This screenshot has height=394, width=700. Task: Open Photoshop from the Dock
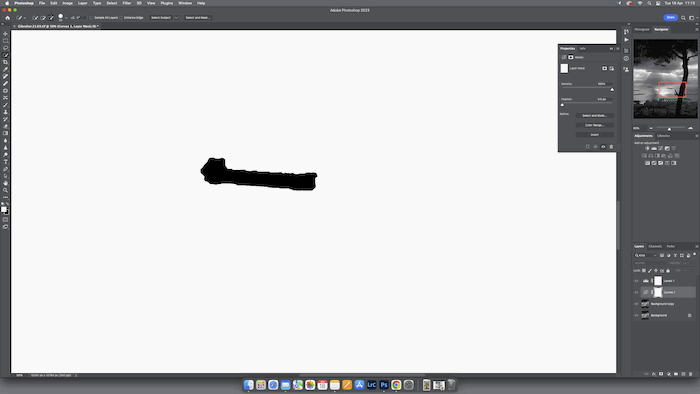point(384,385)
